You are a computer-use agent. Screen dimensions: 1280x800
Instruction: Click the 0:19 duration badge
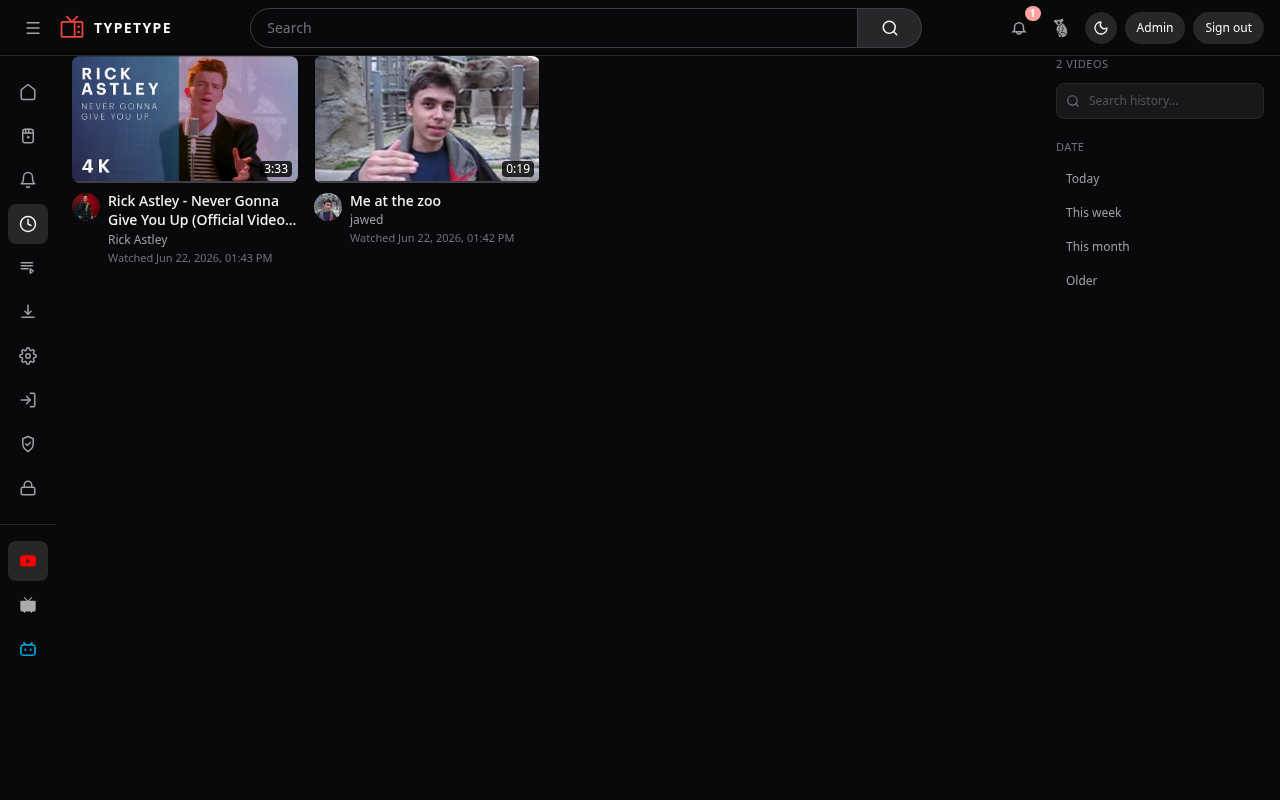pyautogui.click(x=518, y=169)
